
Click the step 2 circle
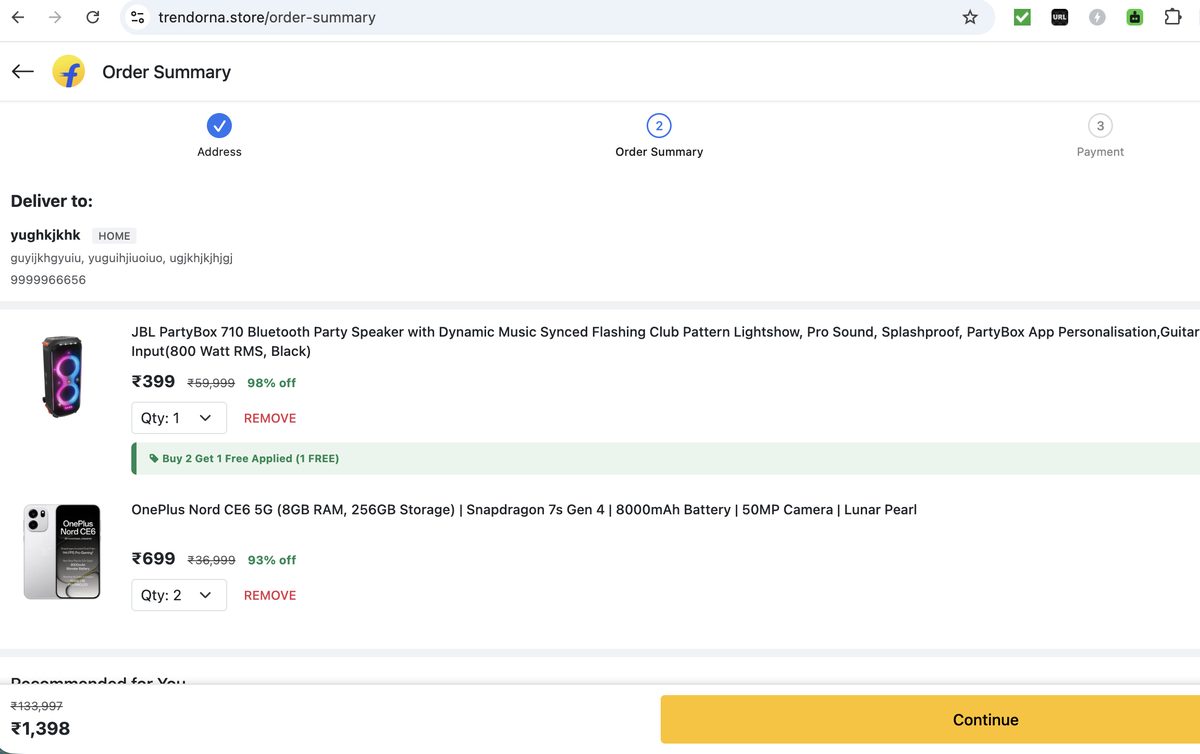click(x=659, y=125)
